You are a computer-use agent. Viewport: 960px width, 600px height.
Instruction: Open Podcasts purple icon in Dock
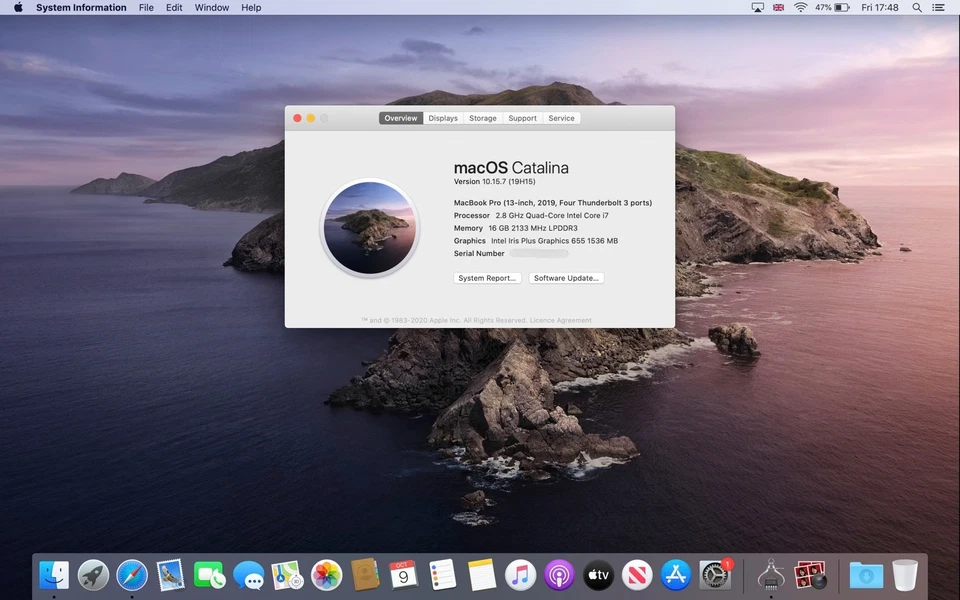pos(560,576)
